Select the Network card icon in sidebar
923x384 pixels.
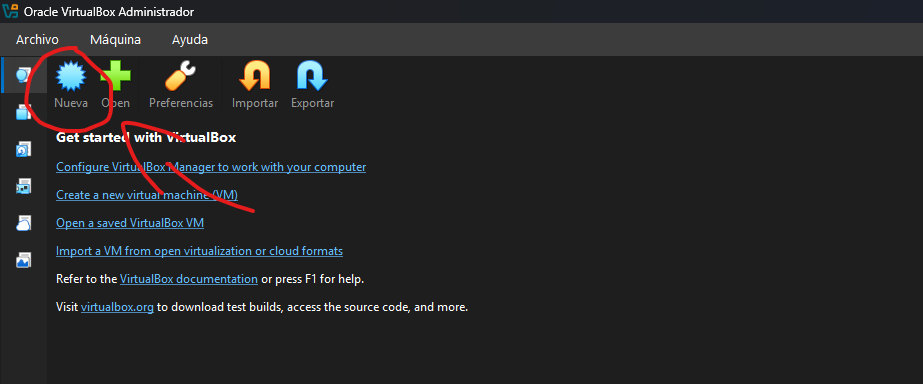(x=24, y=186)
